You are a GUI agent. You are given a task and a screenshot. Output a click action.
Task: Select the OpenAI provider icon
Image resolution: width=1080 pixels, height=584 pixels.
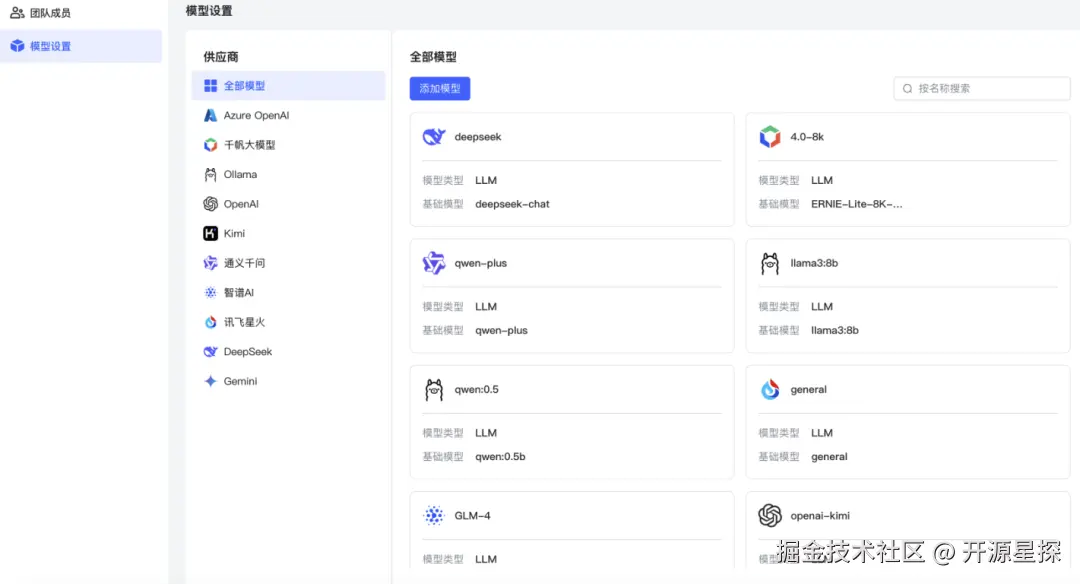pyautogui.click(x=211, y=203)
